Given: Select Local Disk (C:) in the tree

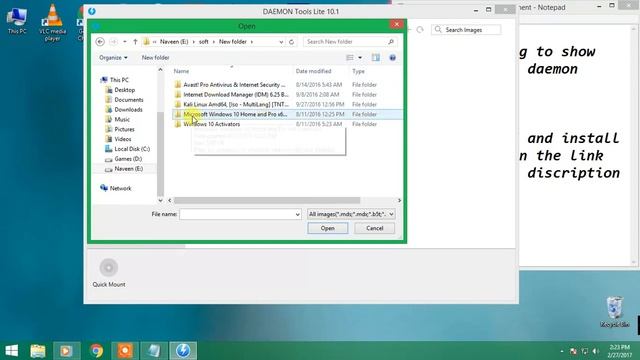Looking at the screenshot, I should click(132, 149).
